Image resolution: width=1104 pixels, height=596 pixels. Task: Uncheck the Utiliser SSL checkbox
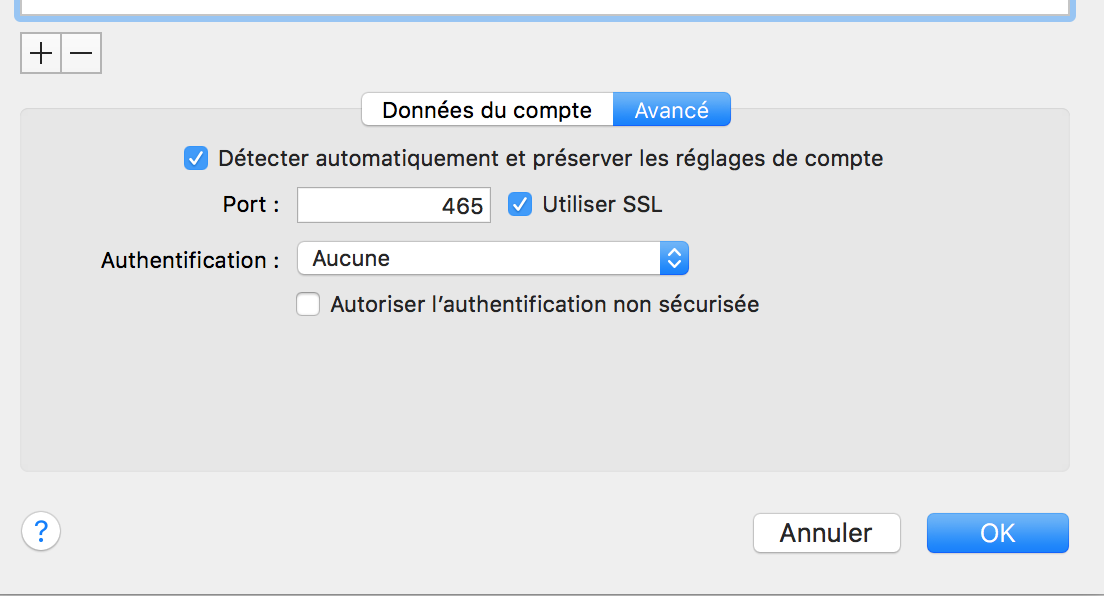coord(520,205)
